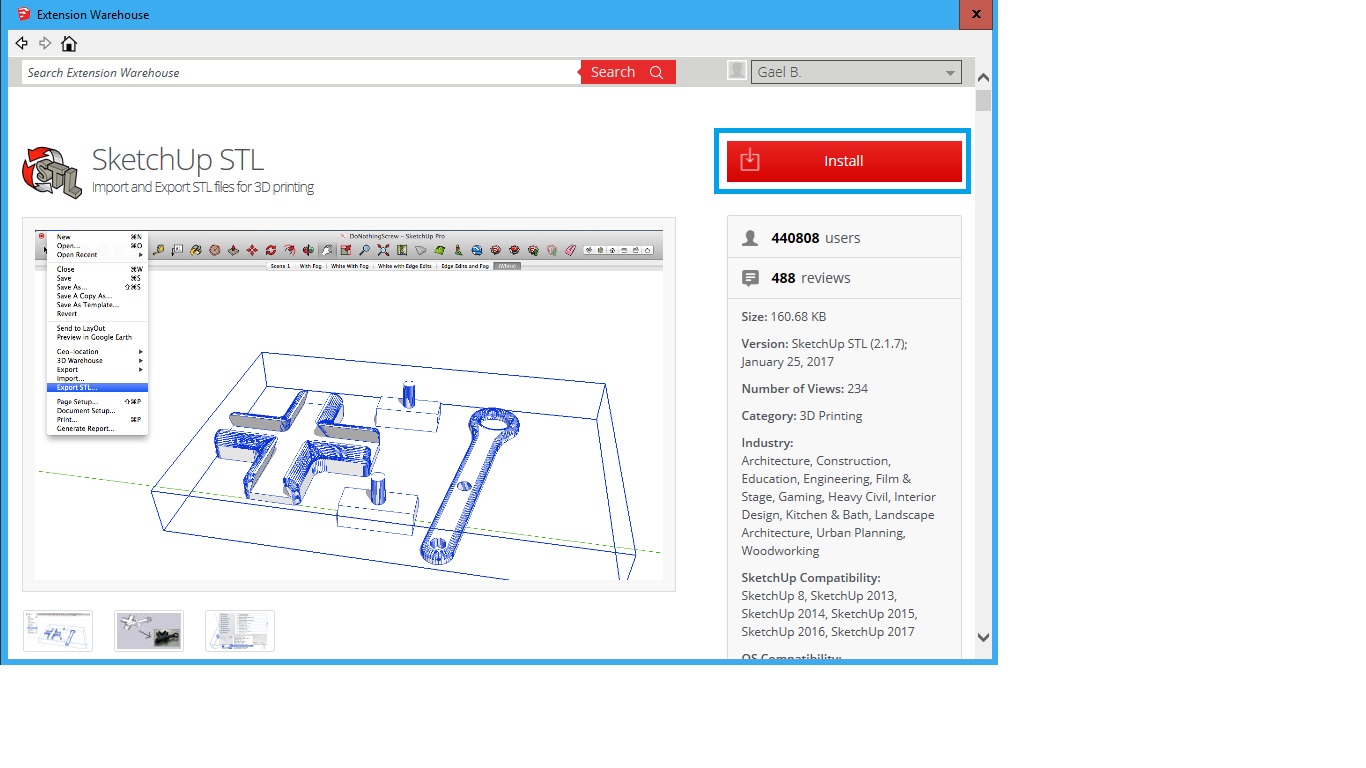Go forward with the forward arrow
This screenshot has width=1366, height=768.
coord(45,43)
